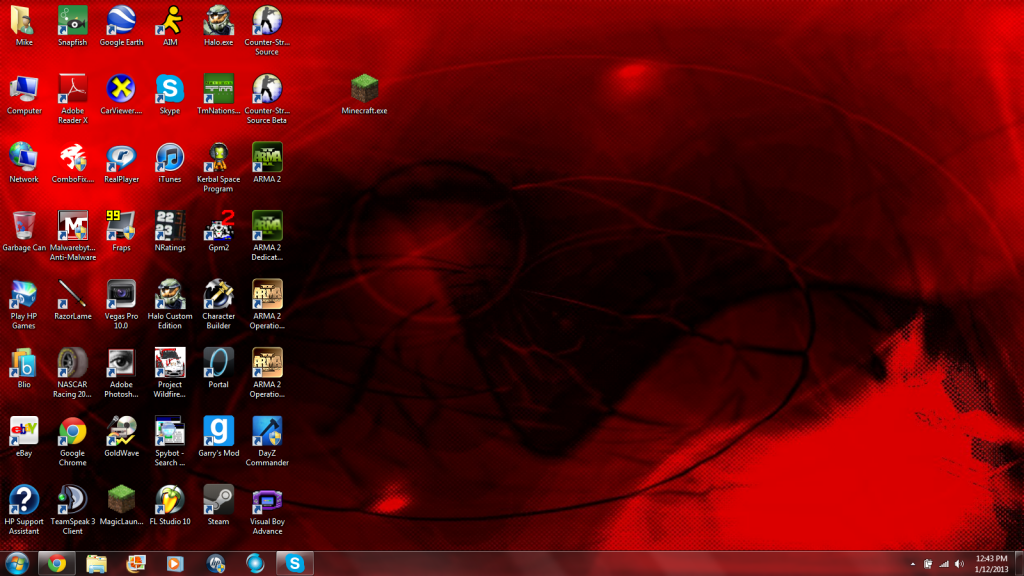Select the Halo.exe desktop icon

pyautogui.click(x=218, y=26)
